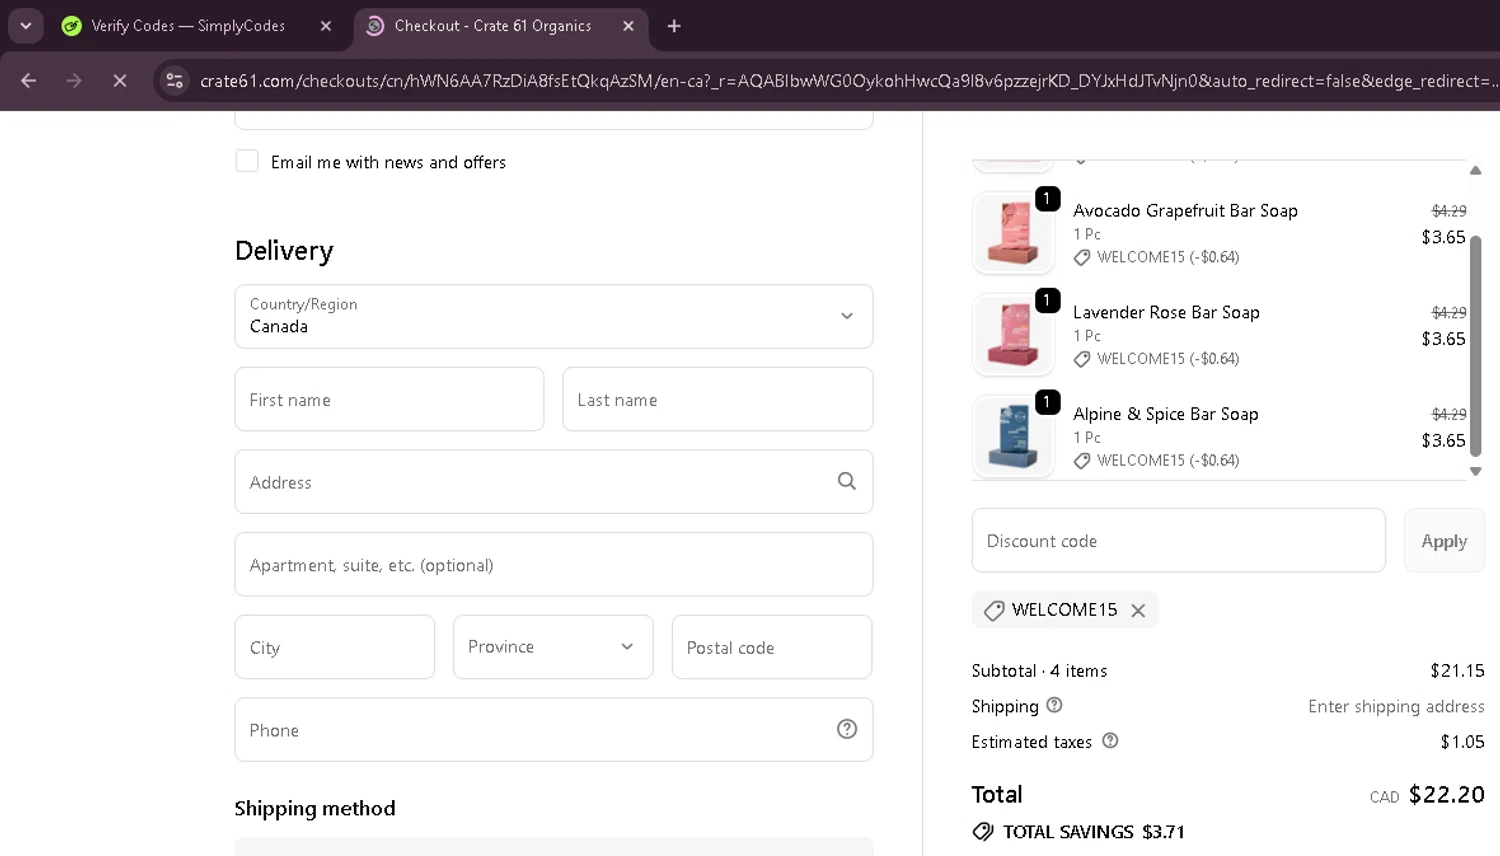Viewport: 1500px width, 856px height.
Task: Click the Shipping help icon
Action: click(1054, 705)
